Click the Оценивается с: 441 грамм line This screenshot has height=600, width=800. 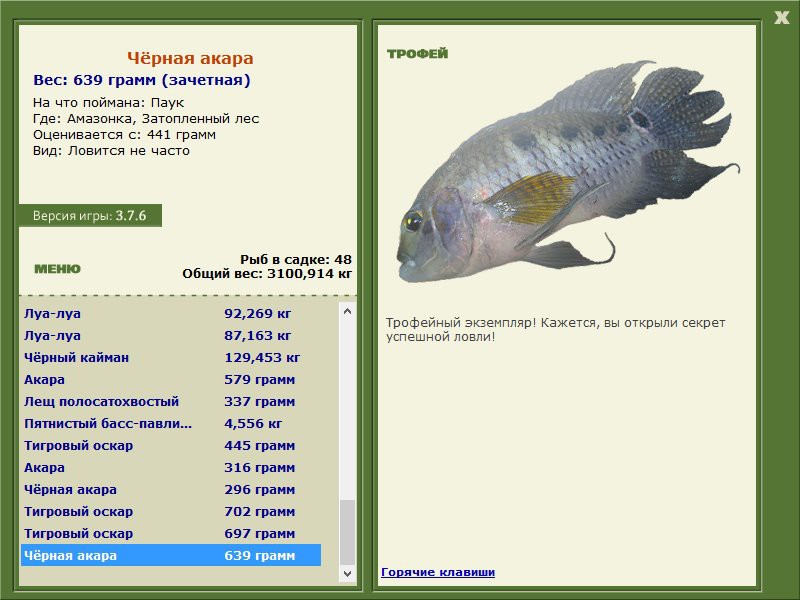point(124,135)
